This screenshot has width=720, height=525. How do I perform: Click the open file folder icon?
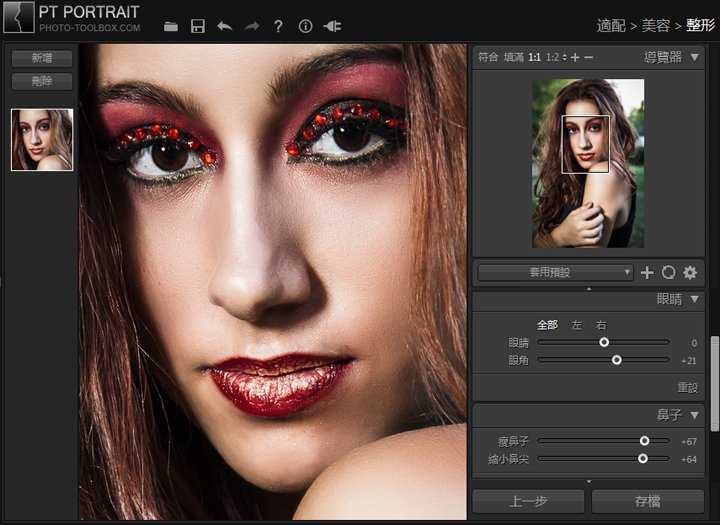tap(171, 26)
